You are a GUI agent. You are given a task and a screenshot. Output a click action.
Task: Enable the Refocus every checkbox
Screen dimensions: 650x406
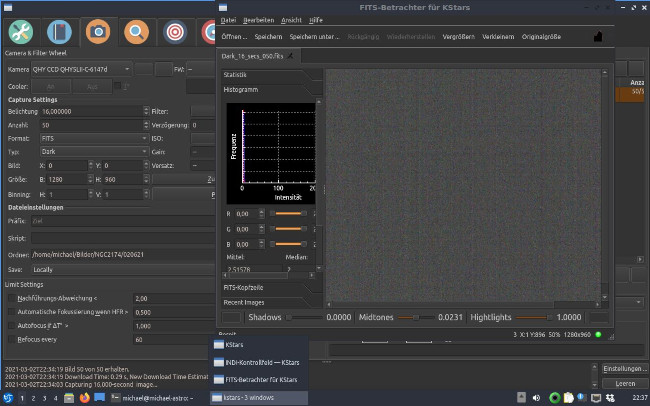click(x=12, y=340)
